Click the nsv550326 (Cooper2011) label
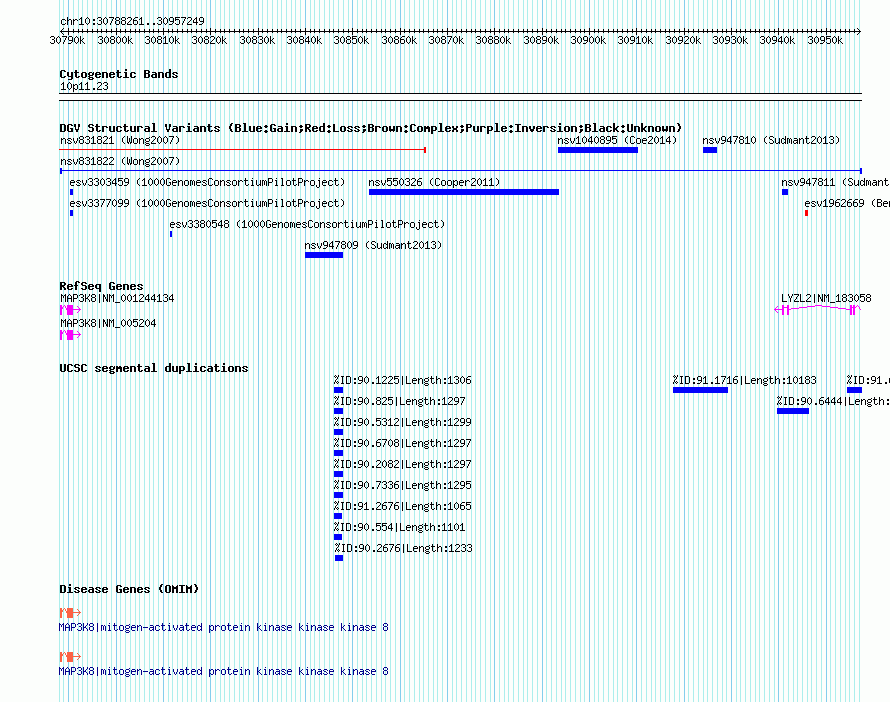 pos(434,182)
